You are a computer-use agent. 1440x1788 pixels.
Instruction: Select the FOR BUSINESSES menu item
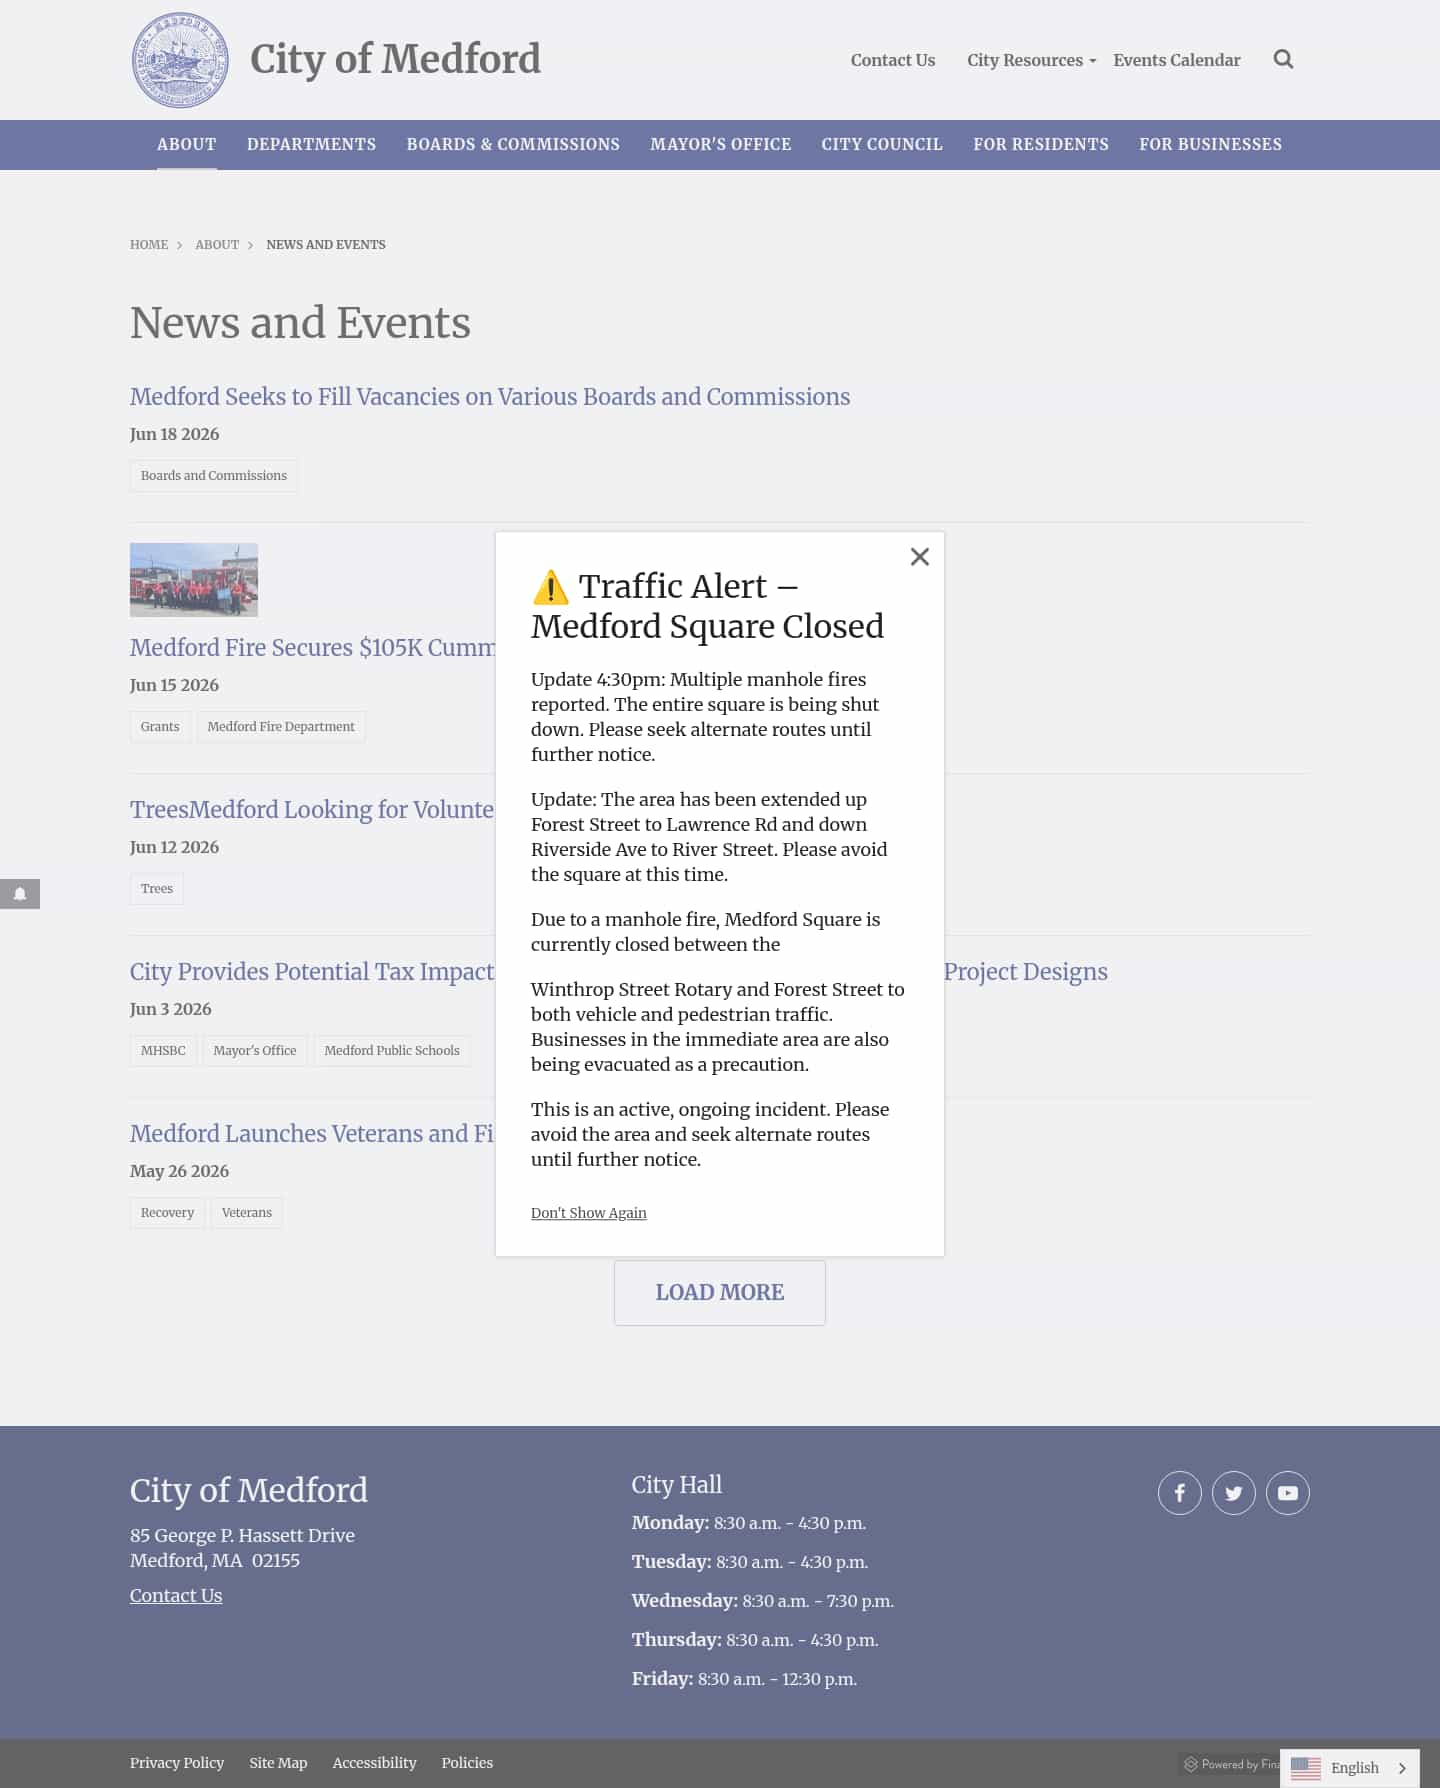coord(1211,144)
